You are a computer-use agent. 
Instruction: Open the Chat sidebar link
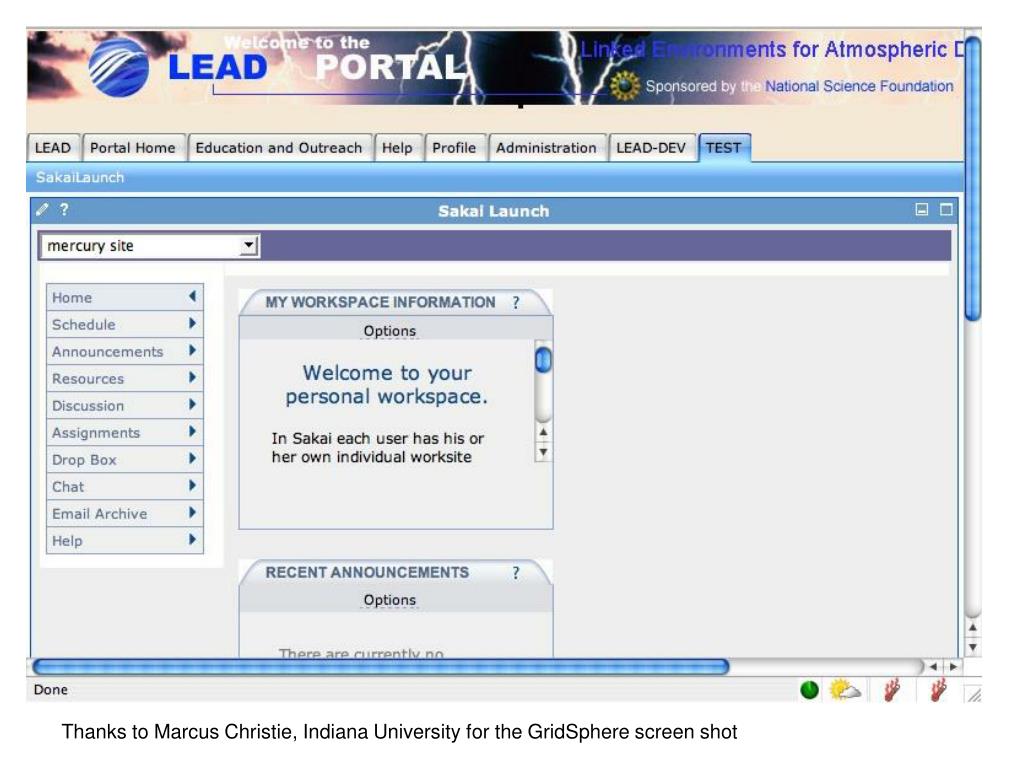coord(68,487)
